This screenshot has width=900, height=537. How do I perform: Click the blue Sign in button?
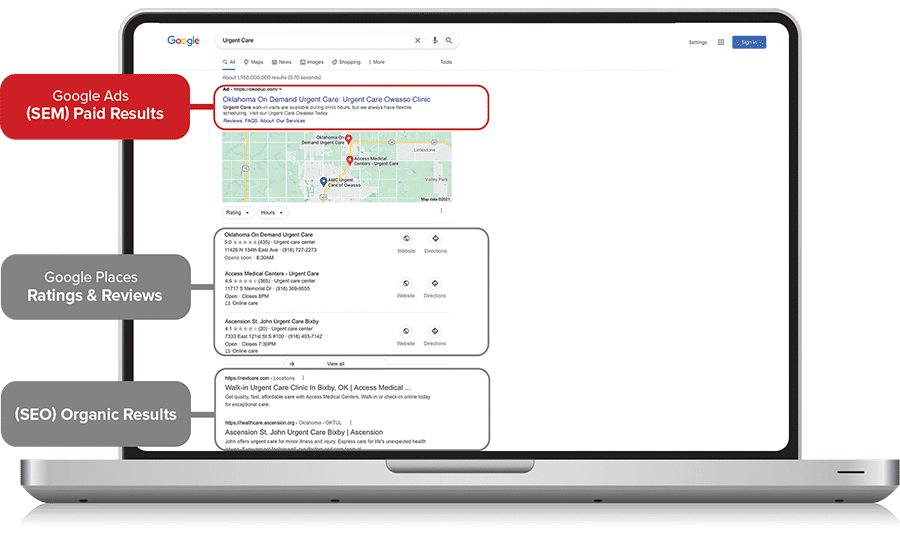tap(749, 42)
